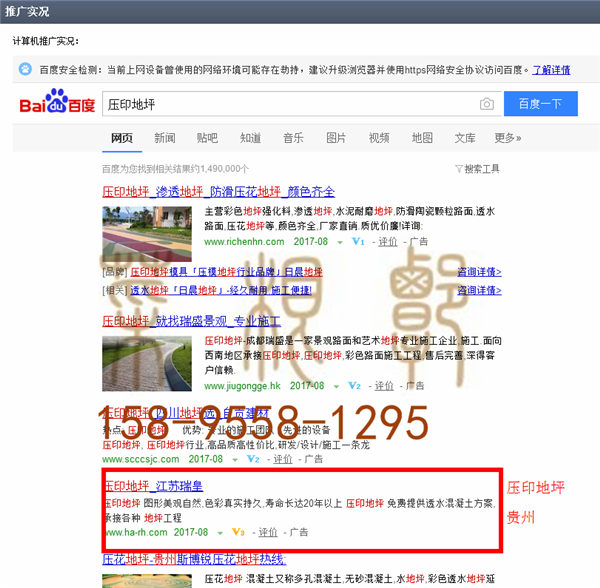Select the 网页 tab
Screen dimensions: 600x588
point(122,138)
